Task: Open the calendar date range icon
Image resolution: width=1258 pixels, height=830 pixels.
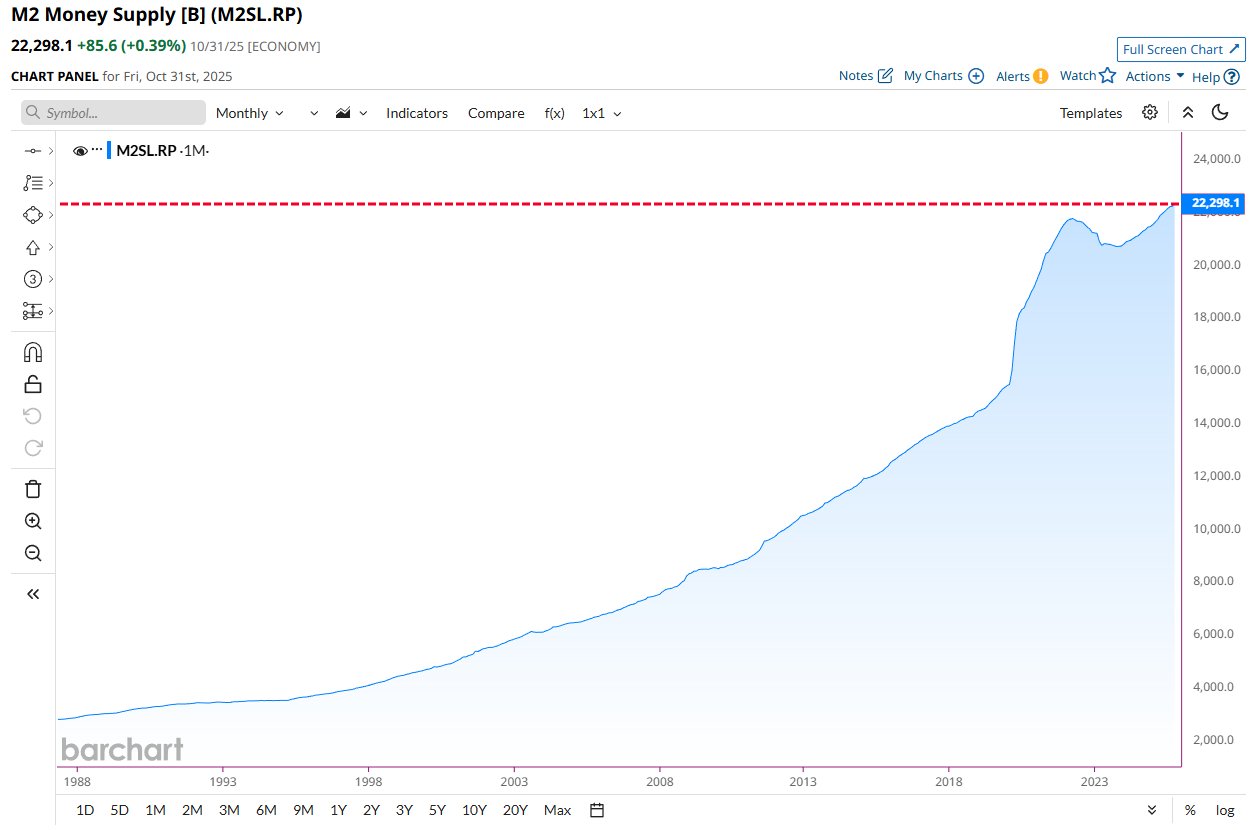Action: [597, 810]
